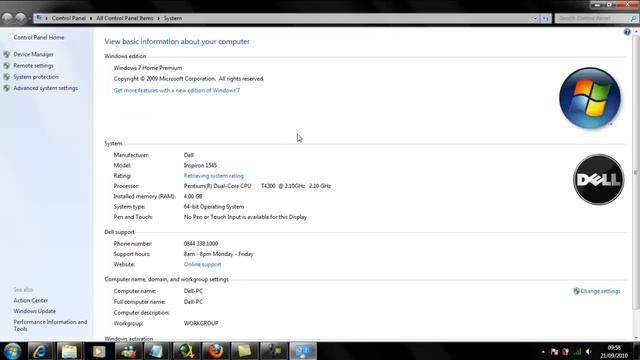This screenshot has width=640, height=360.
Task: Launch Internet Explorer from the taskbar
Action: pyautogui.click(x=40, y=351)
